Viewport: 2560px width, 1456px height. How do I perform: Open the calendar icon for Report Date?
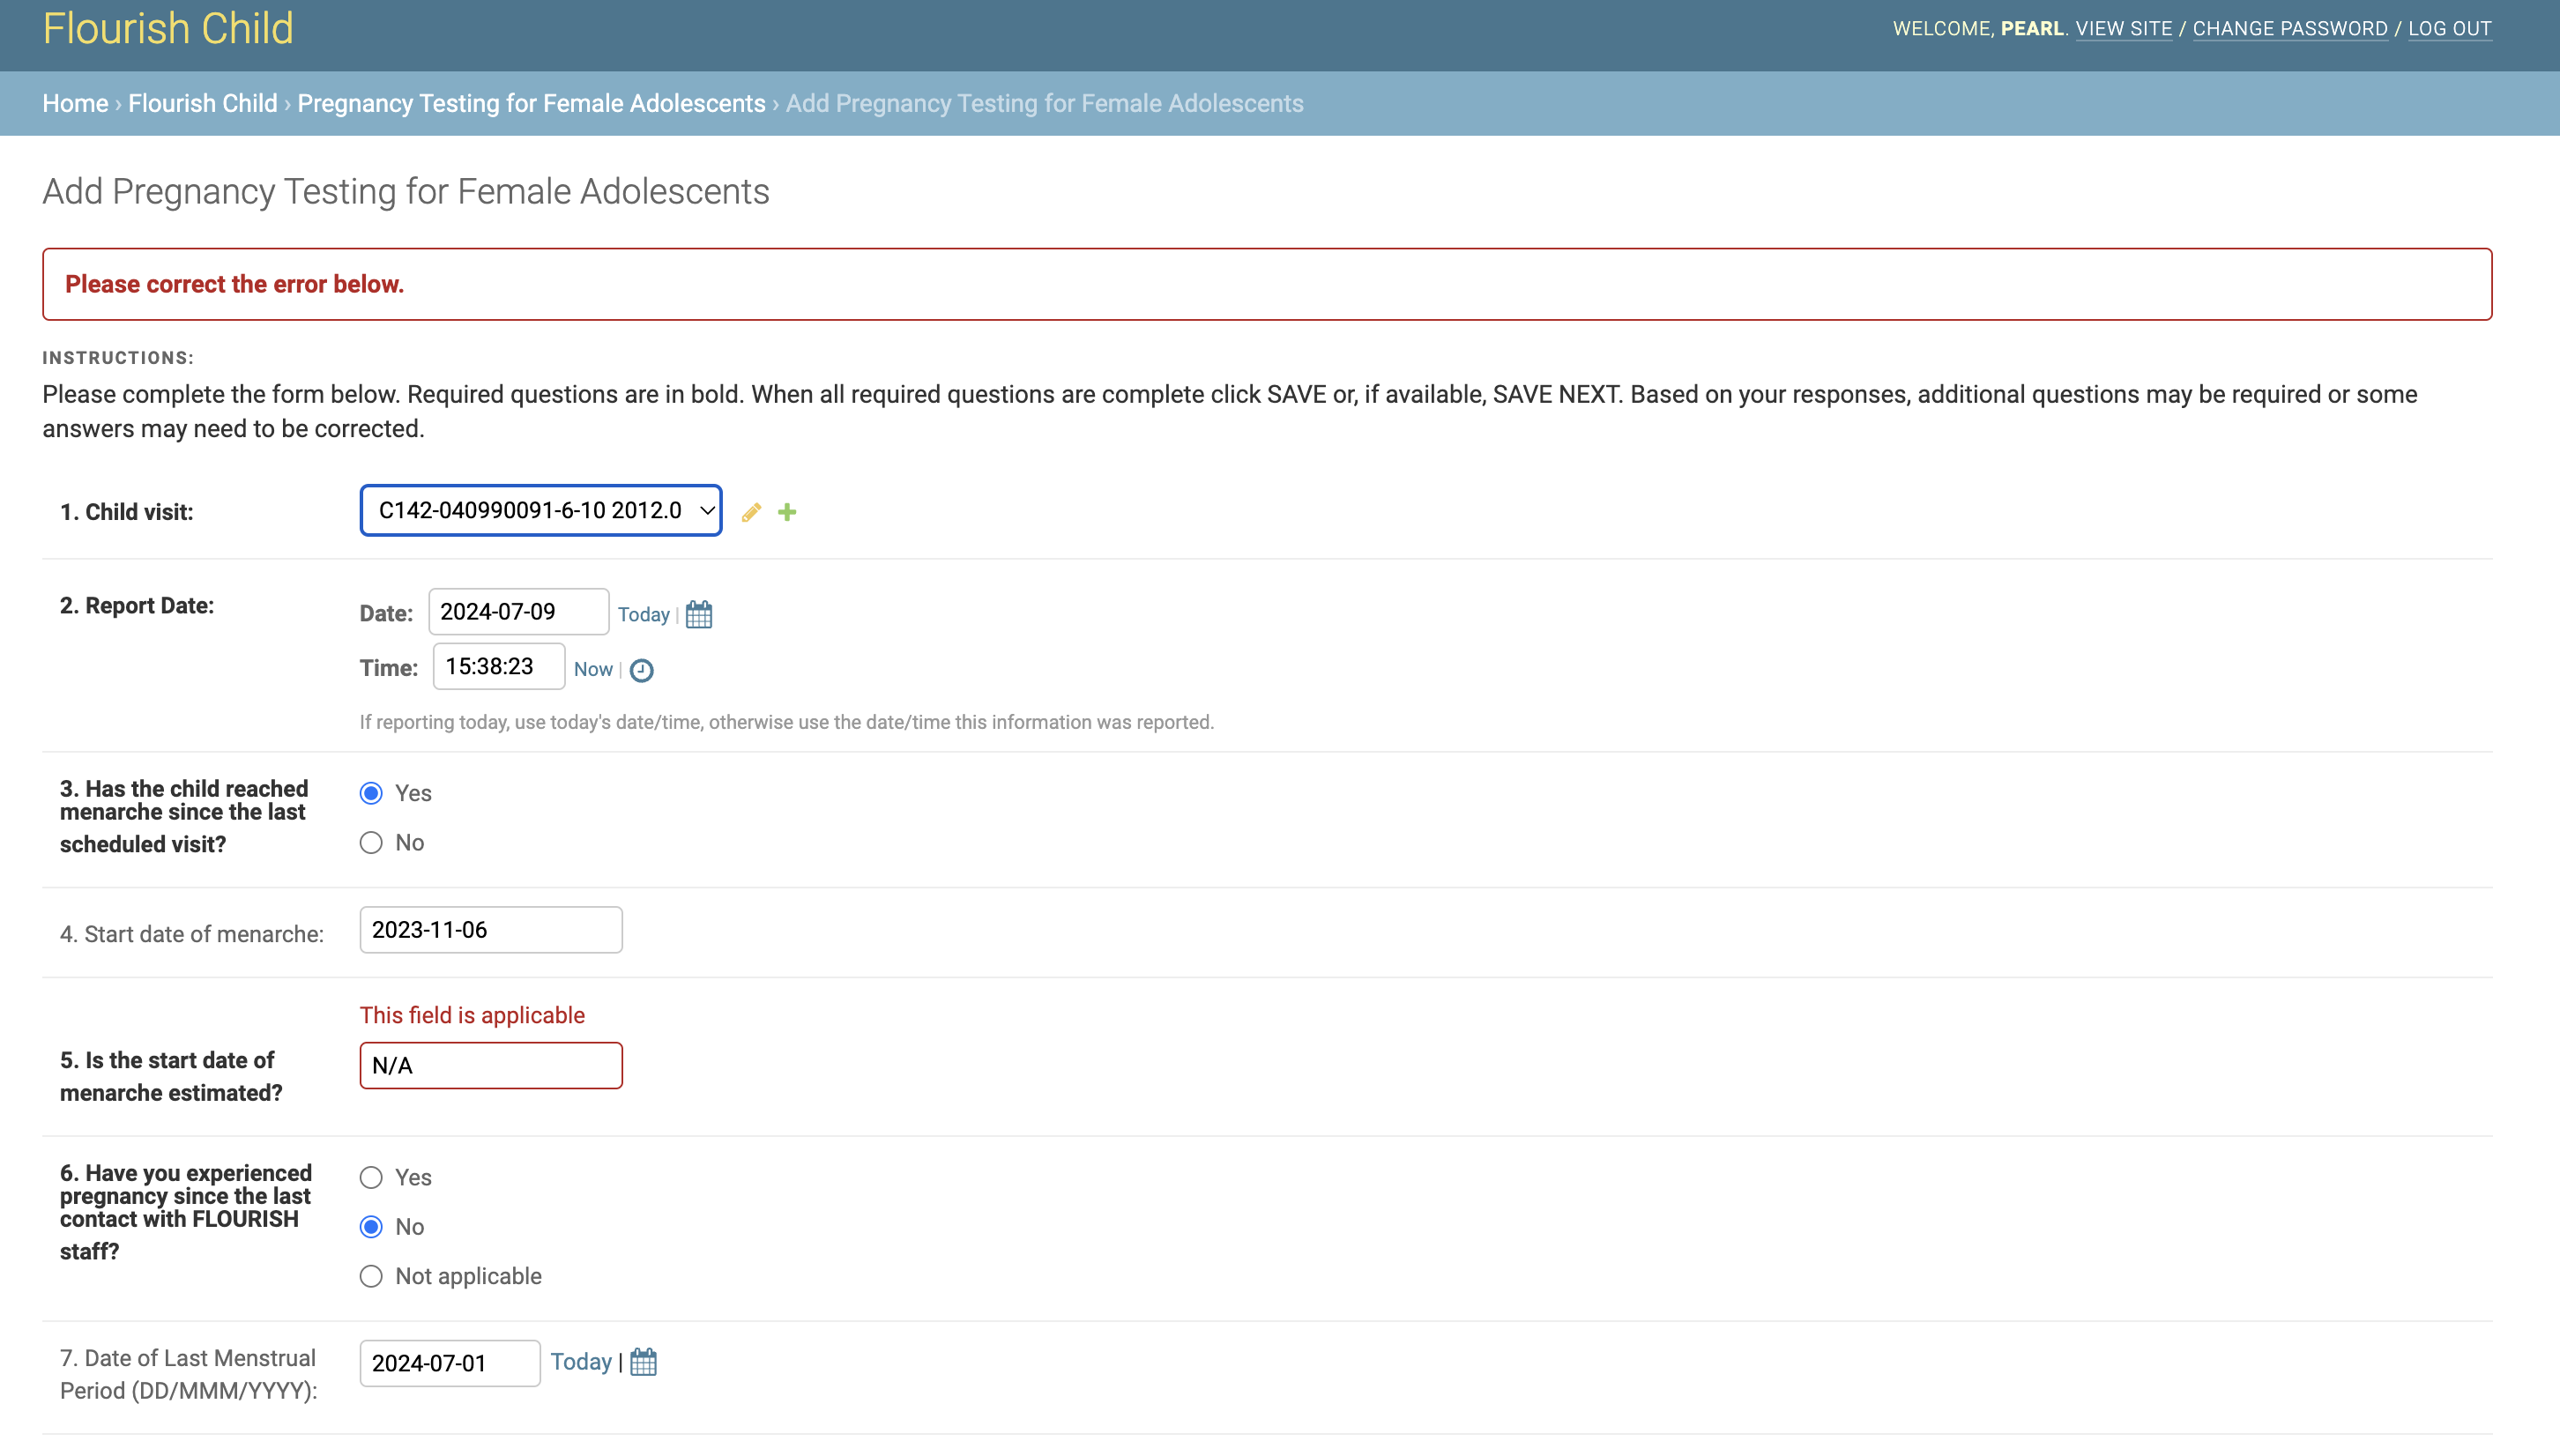(699, 614)
